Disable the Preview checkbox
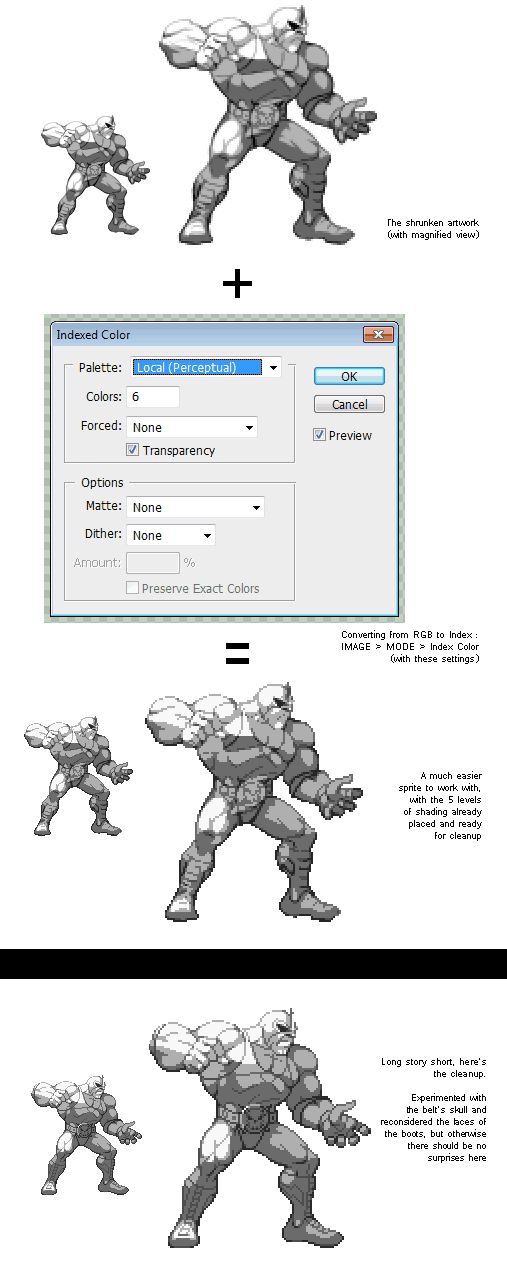Viewport: 507px width, 1266px height. (x=319, y=435)
